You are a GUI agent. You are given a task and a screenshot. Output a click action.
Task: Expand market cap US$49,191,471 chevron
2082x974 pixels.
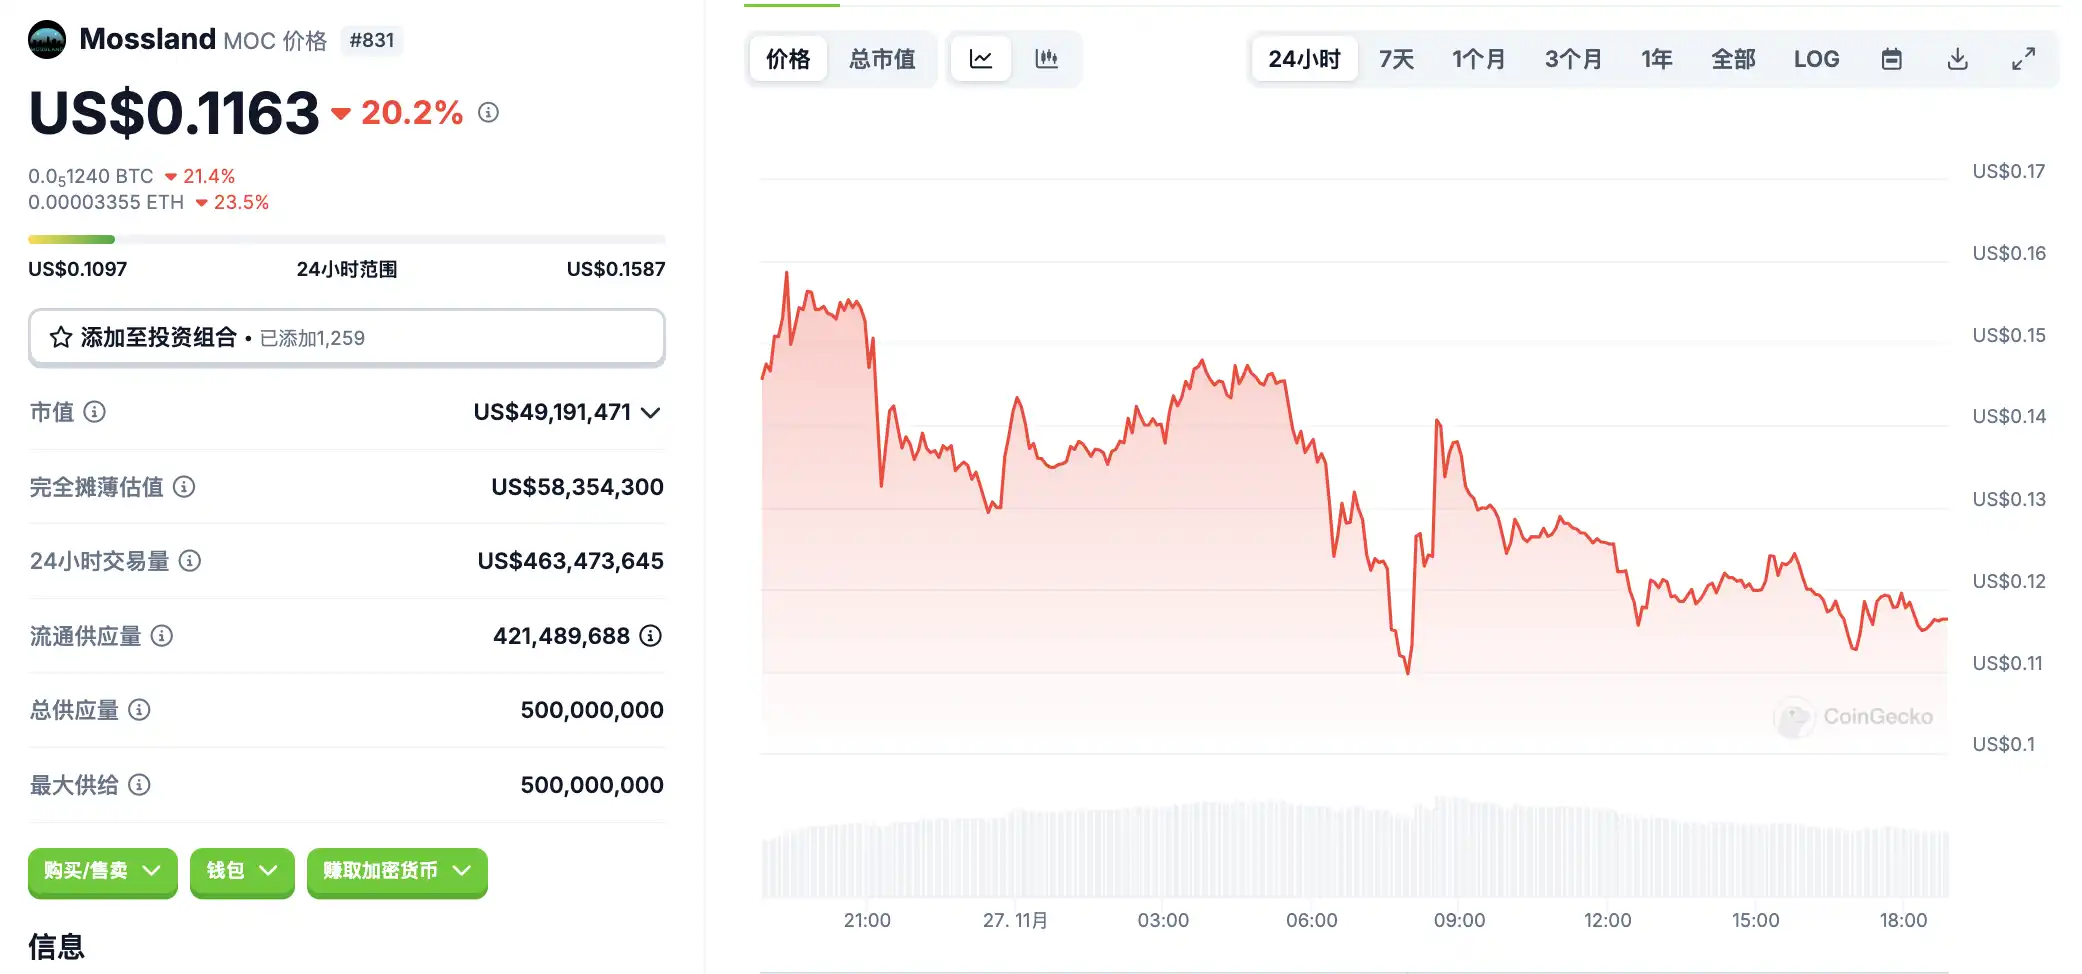click(x=651, y=412)
